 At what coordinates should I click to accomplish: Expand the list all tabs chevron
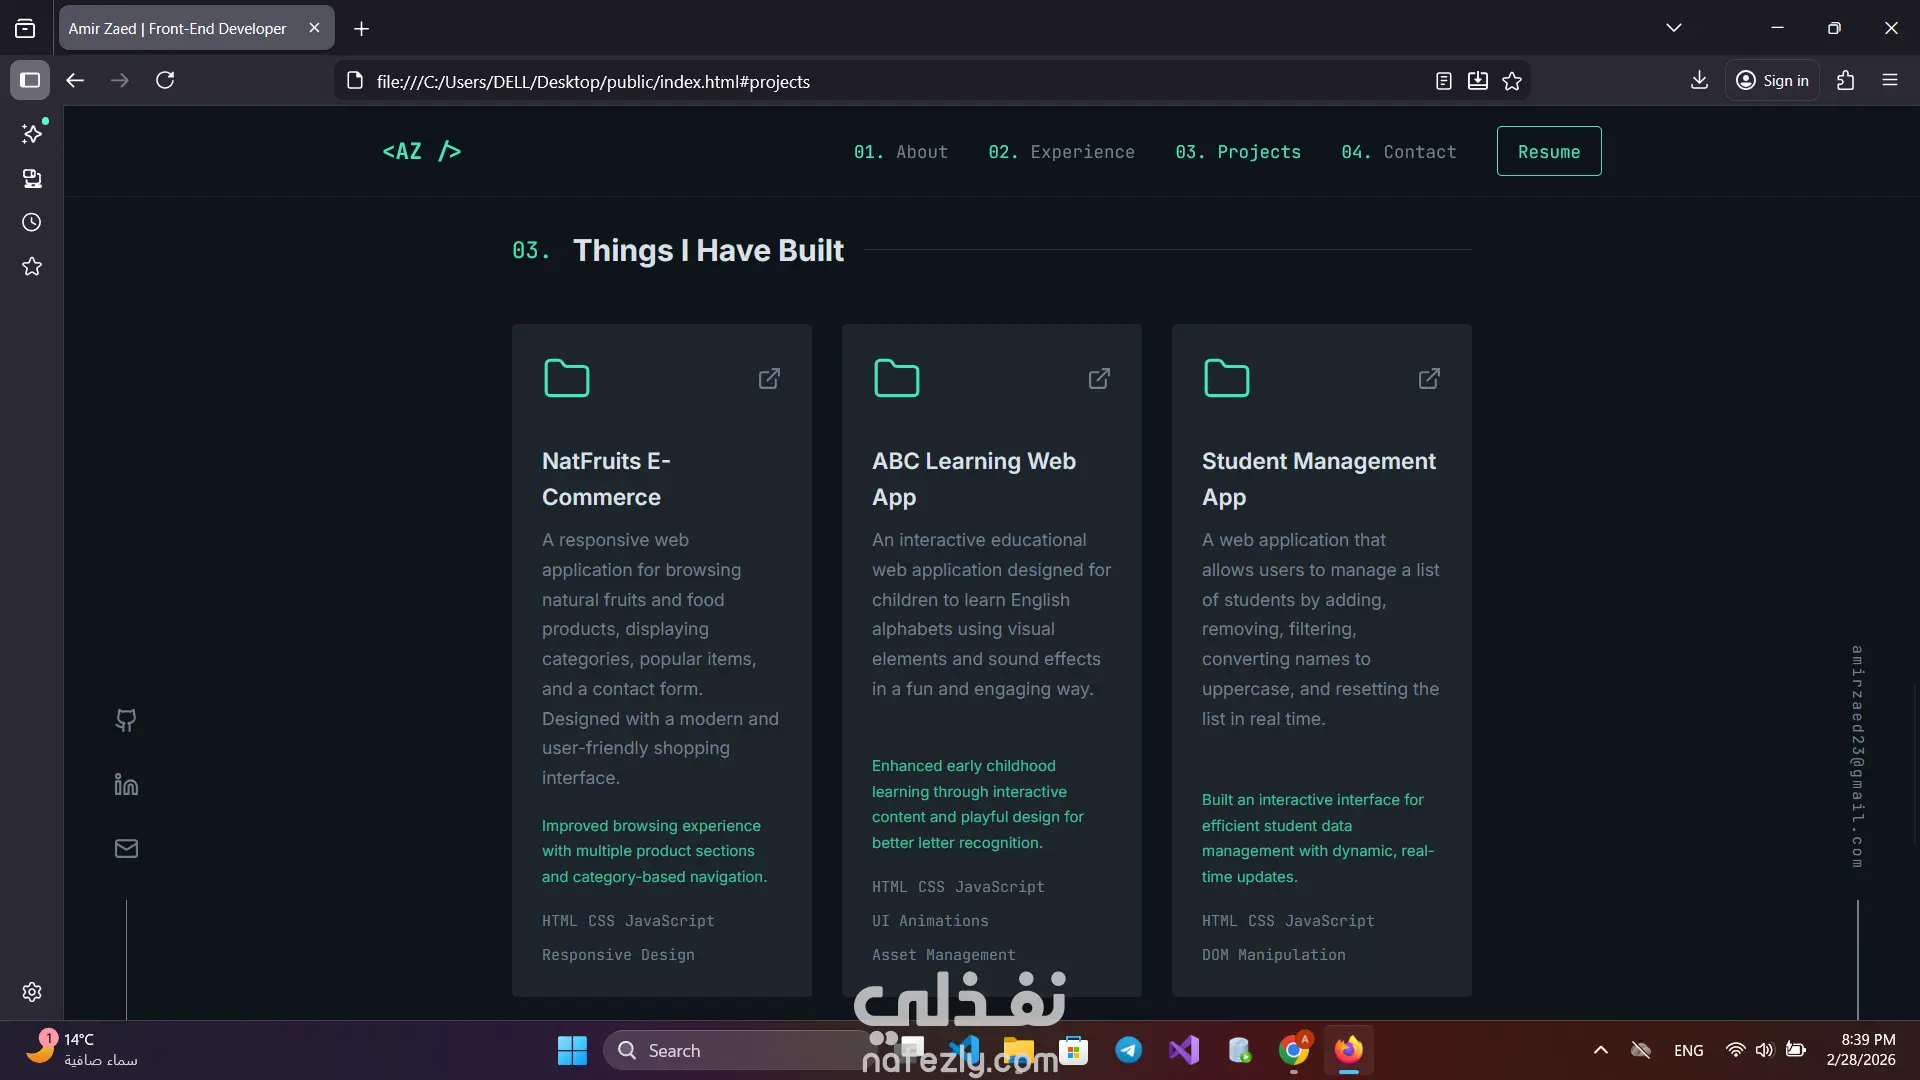tap(1674, 28)
